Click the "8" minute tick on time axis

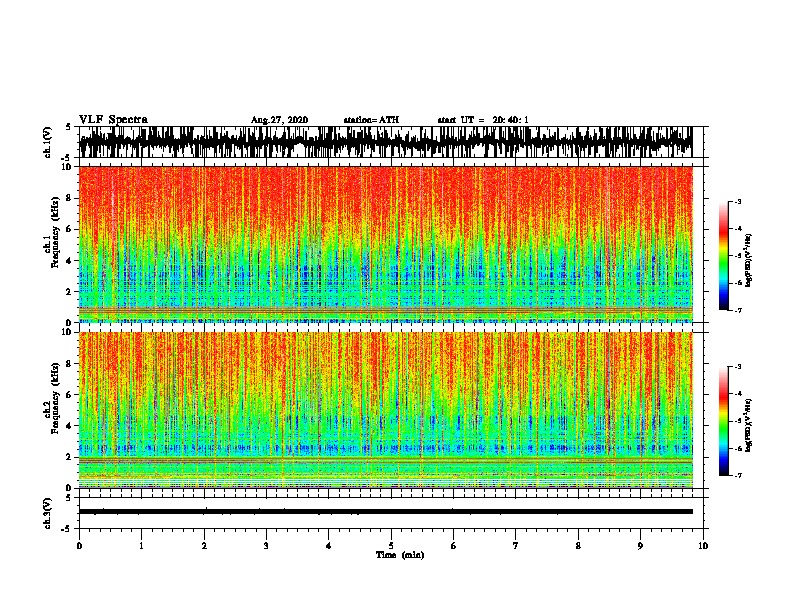(x=578, y=546)
